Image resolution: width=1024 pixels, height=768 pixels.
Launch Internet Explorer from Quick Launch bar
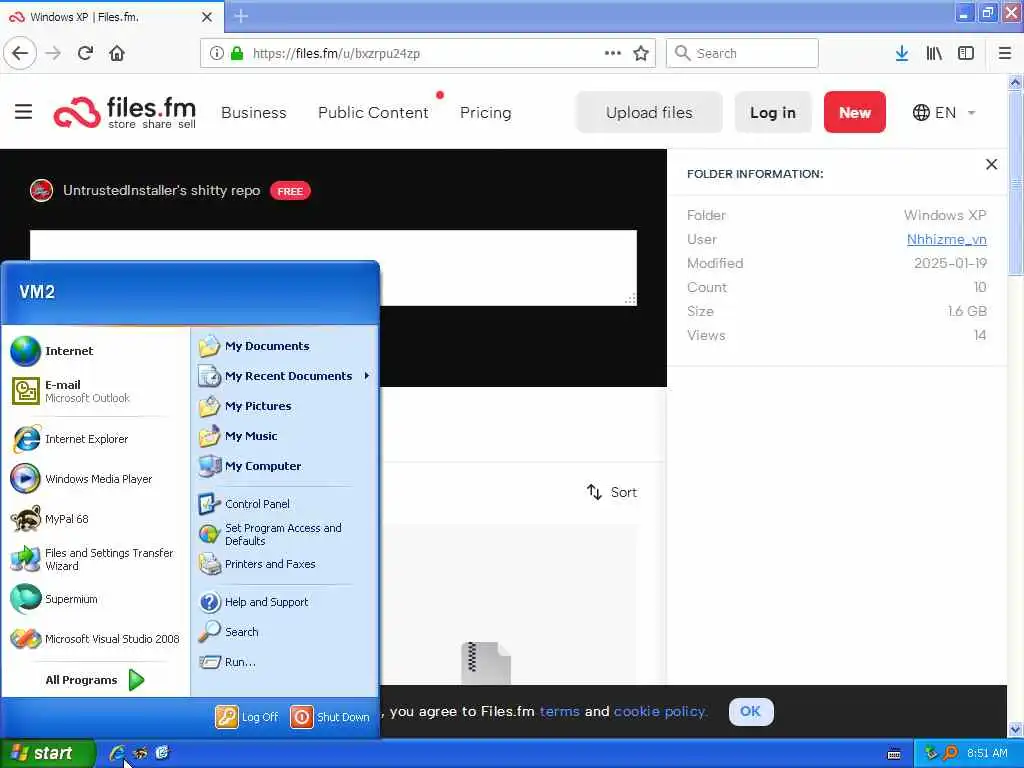coord(116,753)
